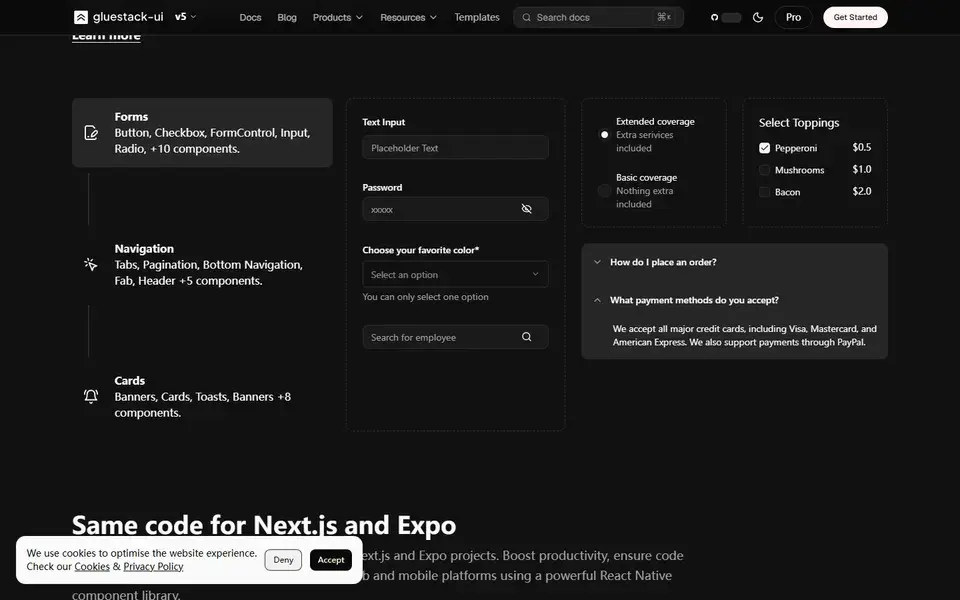Click 'Same code for Next.js and Expo' heading
Screen dimensions: 960x600
coord(264,525)
